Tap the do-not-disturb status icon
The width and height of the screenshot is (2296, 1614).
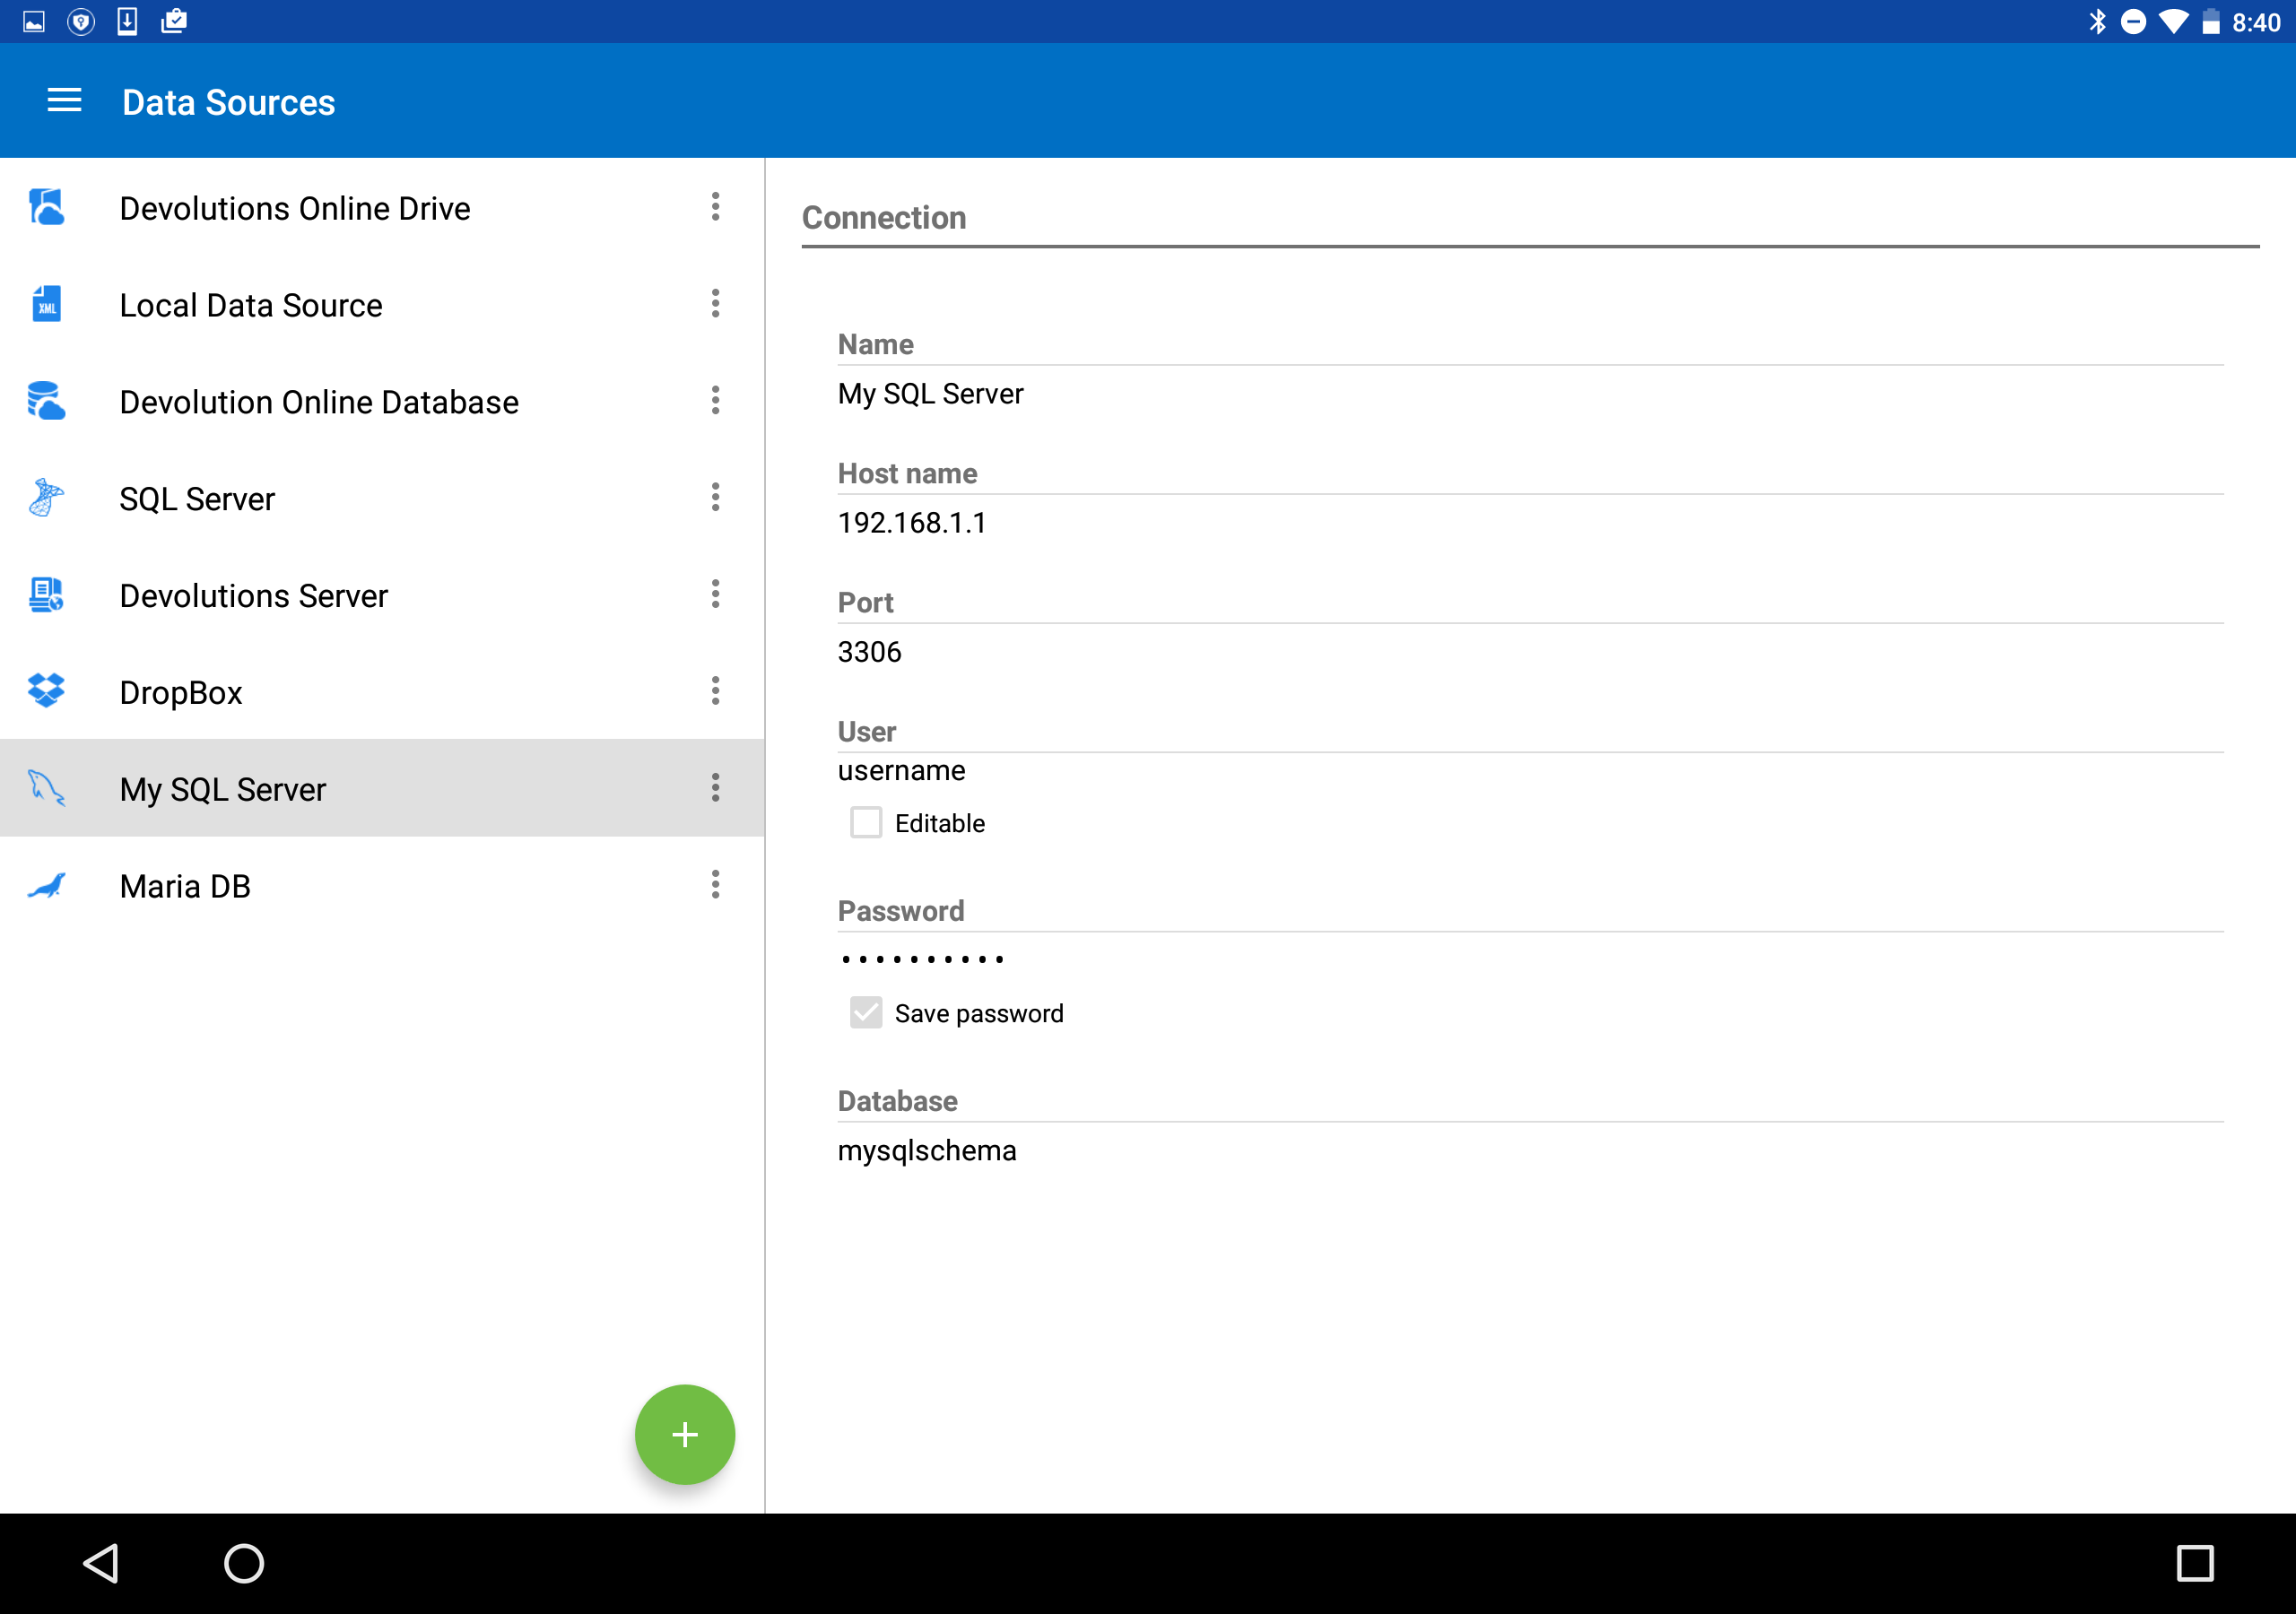(x=2133, y=22)
